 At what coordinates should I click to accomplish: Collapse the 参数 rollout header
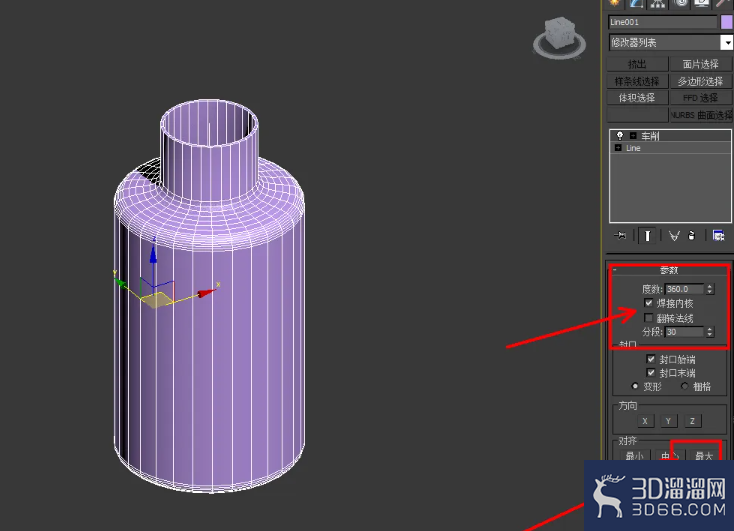[669, 270]
